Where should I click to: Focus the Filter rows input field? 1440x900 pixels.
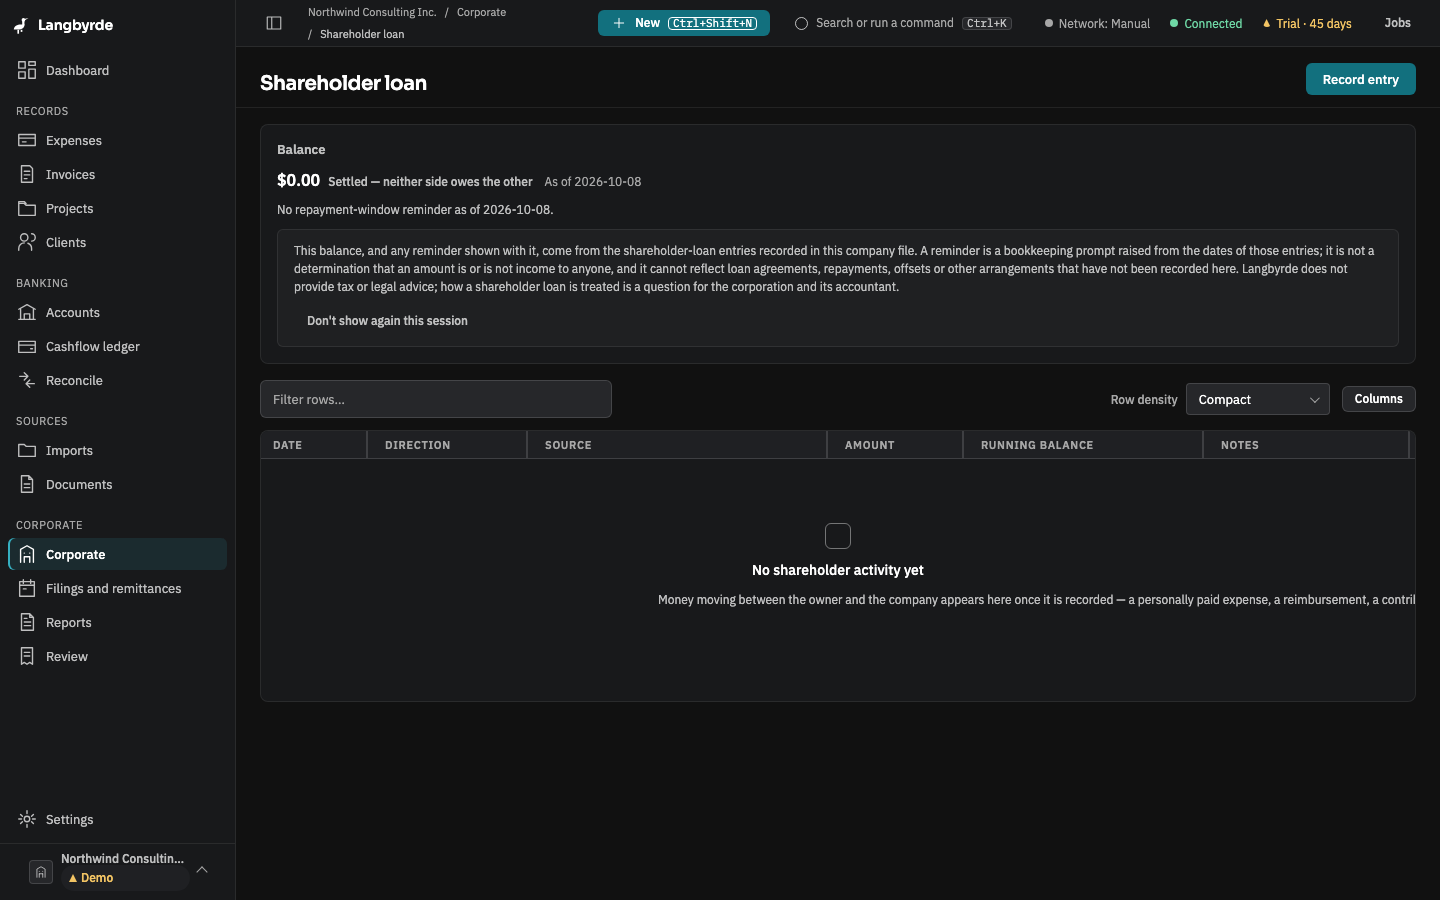tap(436, 399)
